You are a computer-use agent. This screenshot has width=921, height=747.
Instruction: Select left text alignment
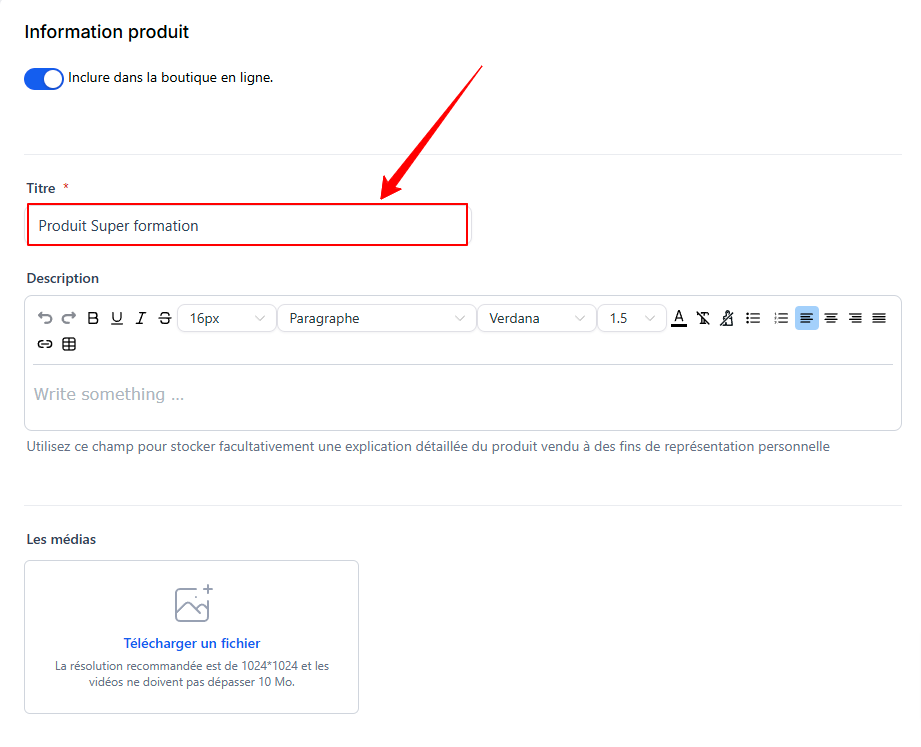pos(806,318)
